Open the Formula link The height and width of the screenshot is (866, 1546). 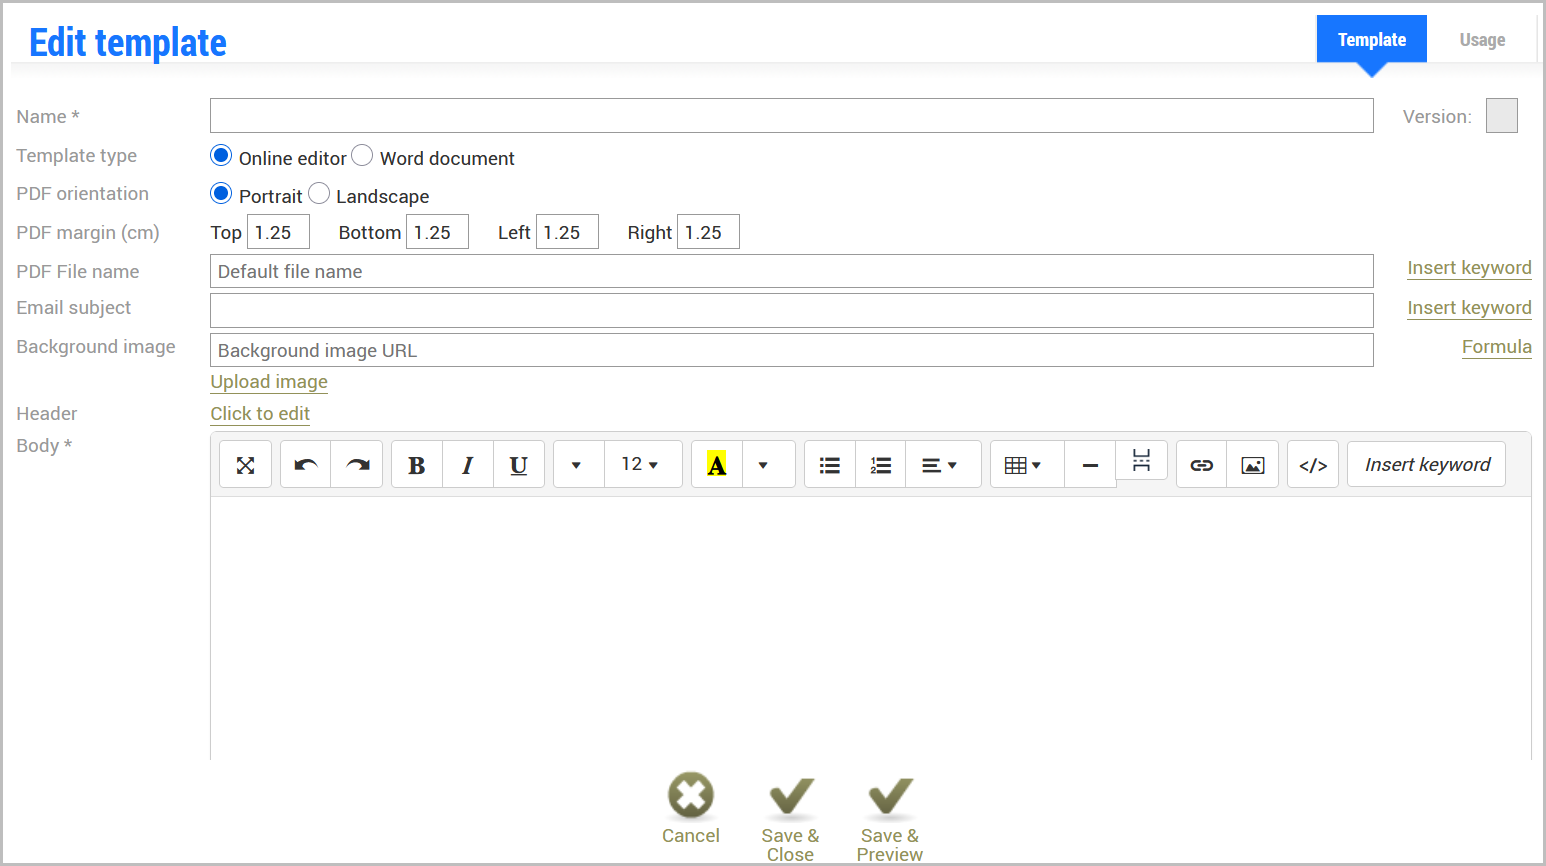pyautogui.click(x=1496, y=347)
